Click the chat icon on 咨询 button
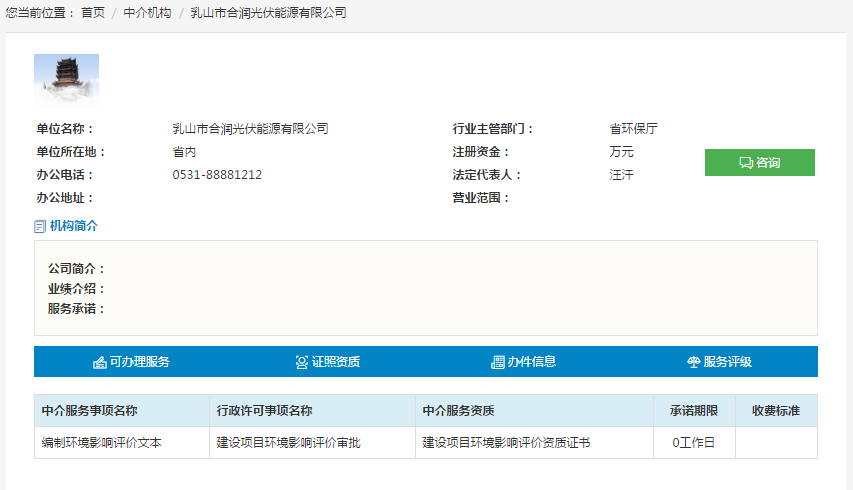Screen dimensions: 853x490 coord(745,163)
